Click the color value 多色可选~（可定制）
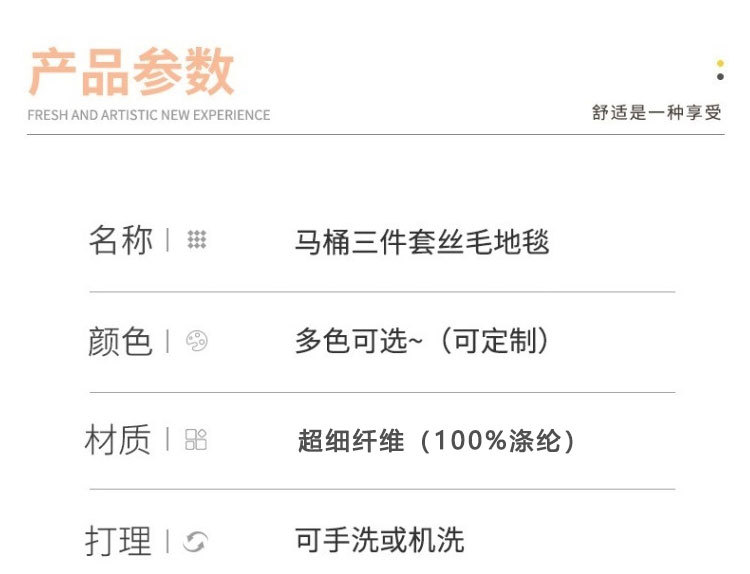Image resolution: width=750 pixels, height=574 pixels. (422, 341)
